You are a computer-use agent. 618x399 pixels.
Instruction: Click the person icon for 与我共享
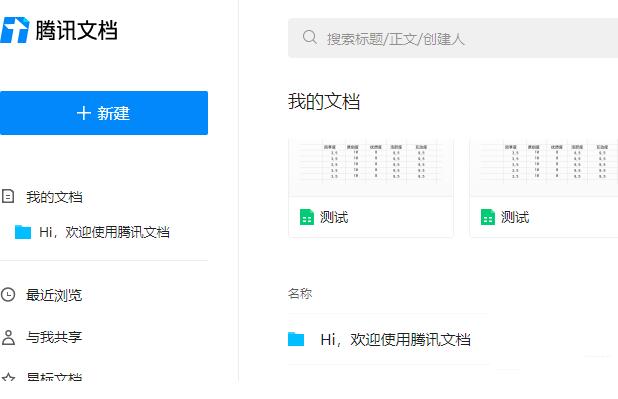pyautogui.click(x=8, y=337)
